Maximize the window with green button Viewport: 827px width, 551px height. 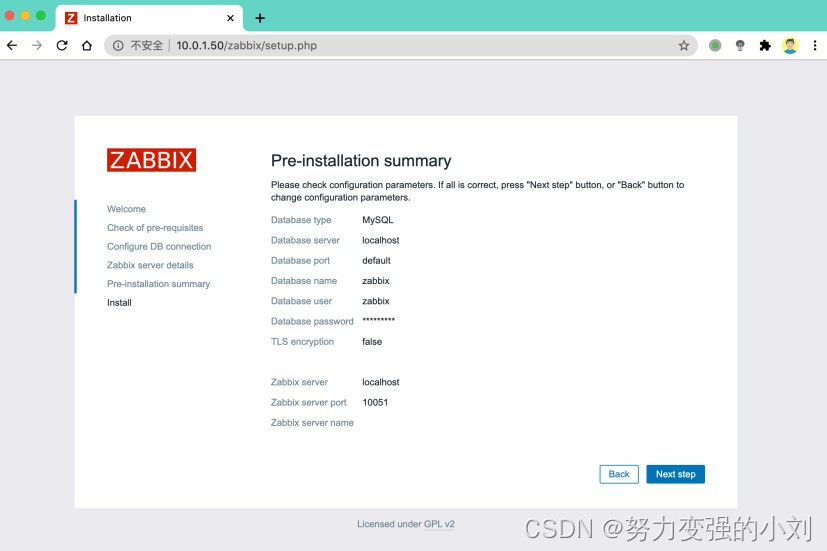click(41, 15)
